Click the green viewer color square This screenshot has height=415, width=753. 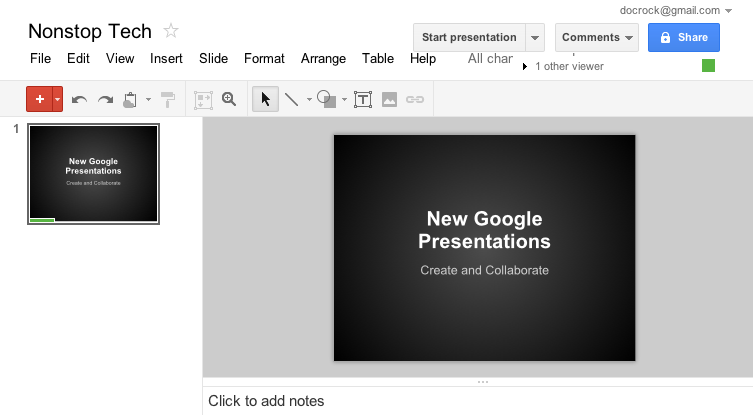708,65
